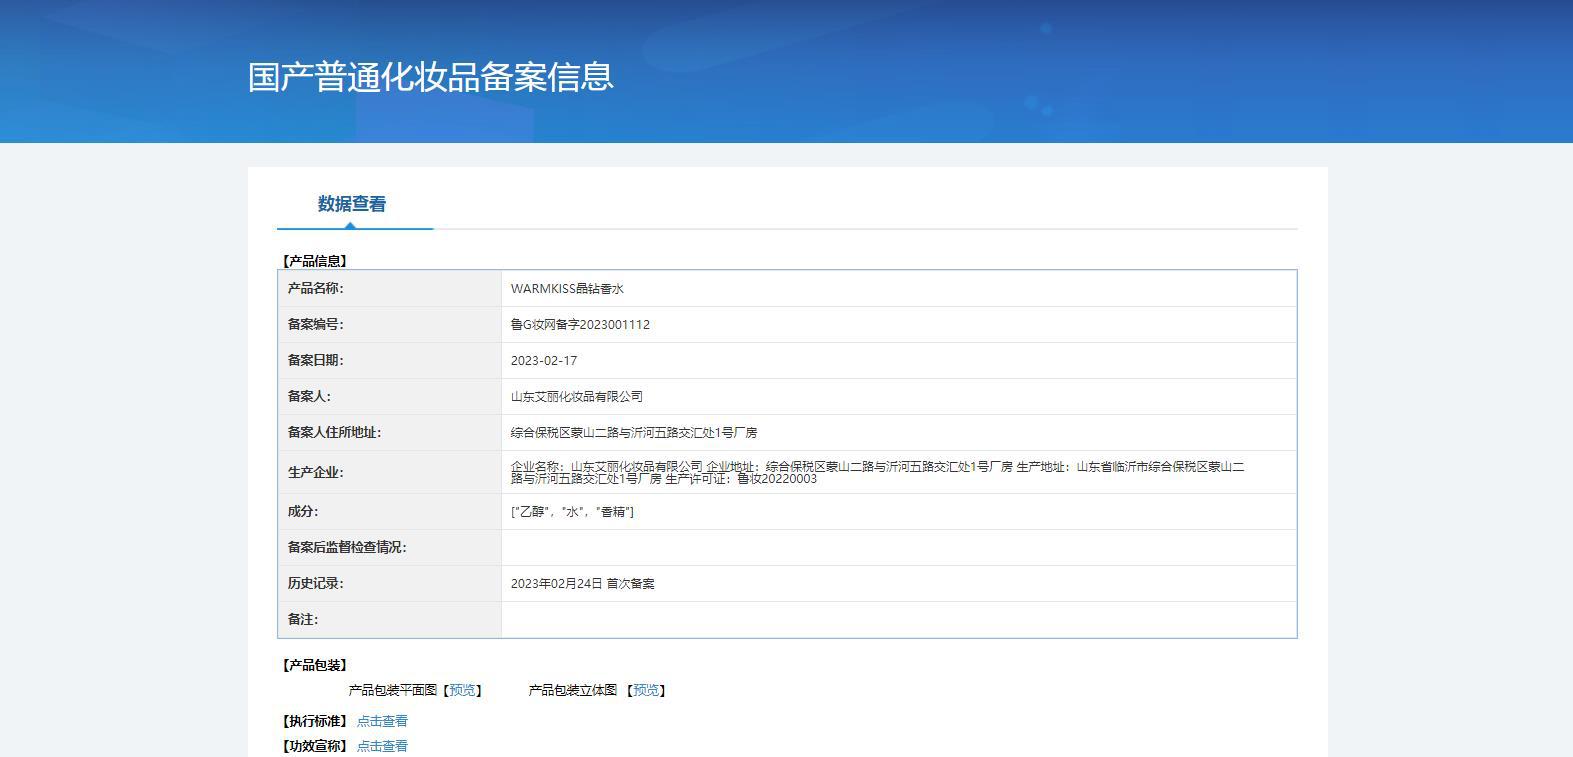Open the 数据查看 tab
This screenshot has width=1573, height=757.
coord(352,204)
